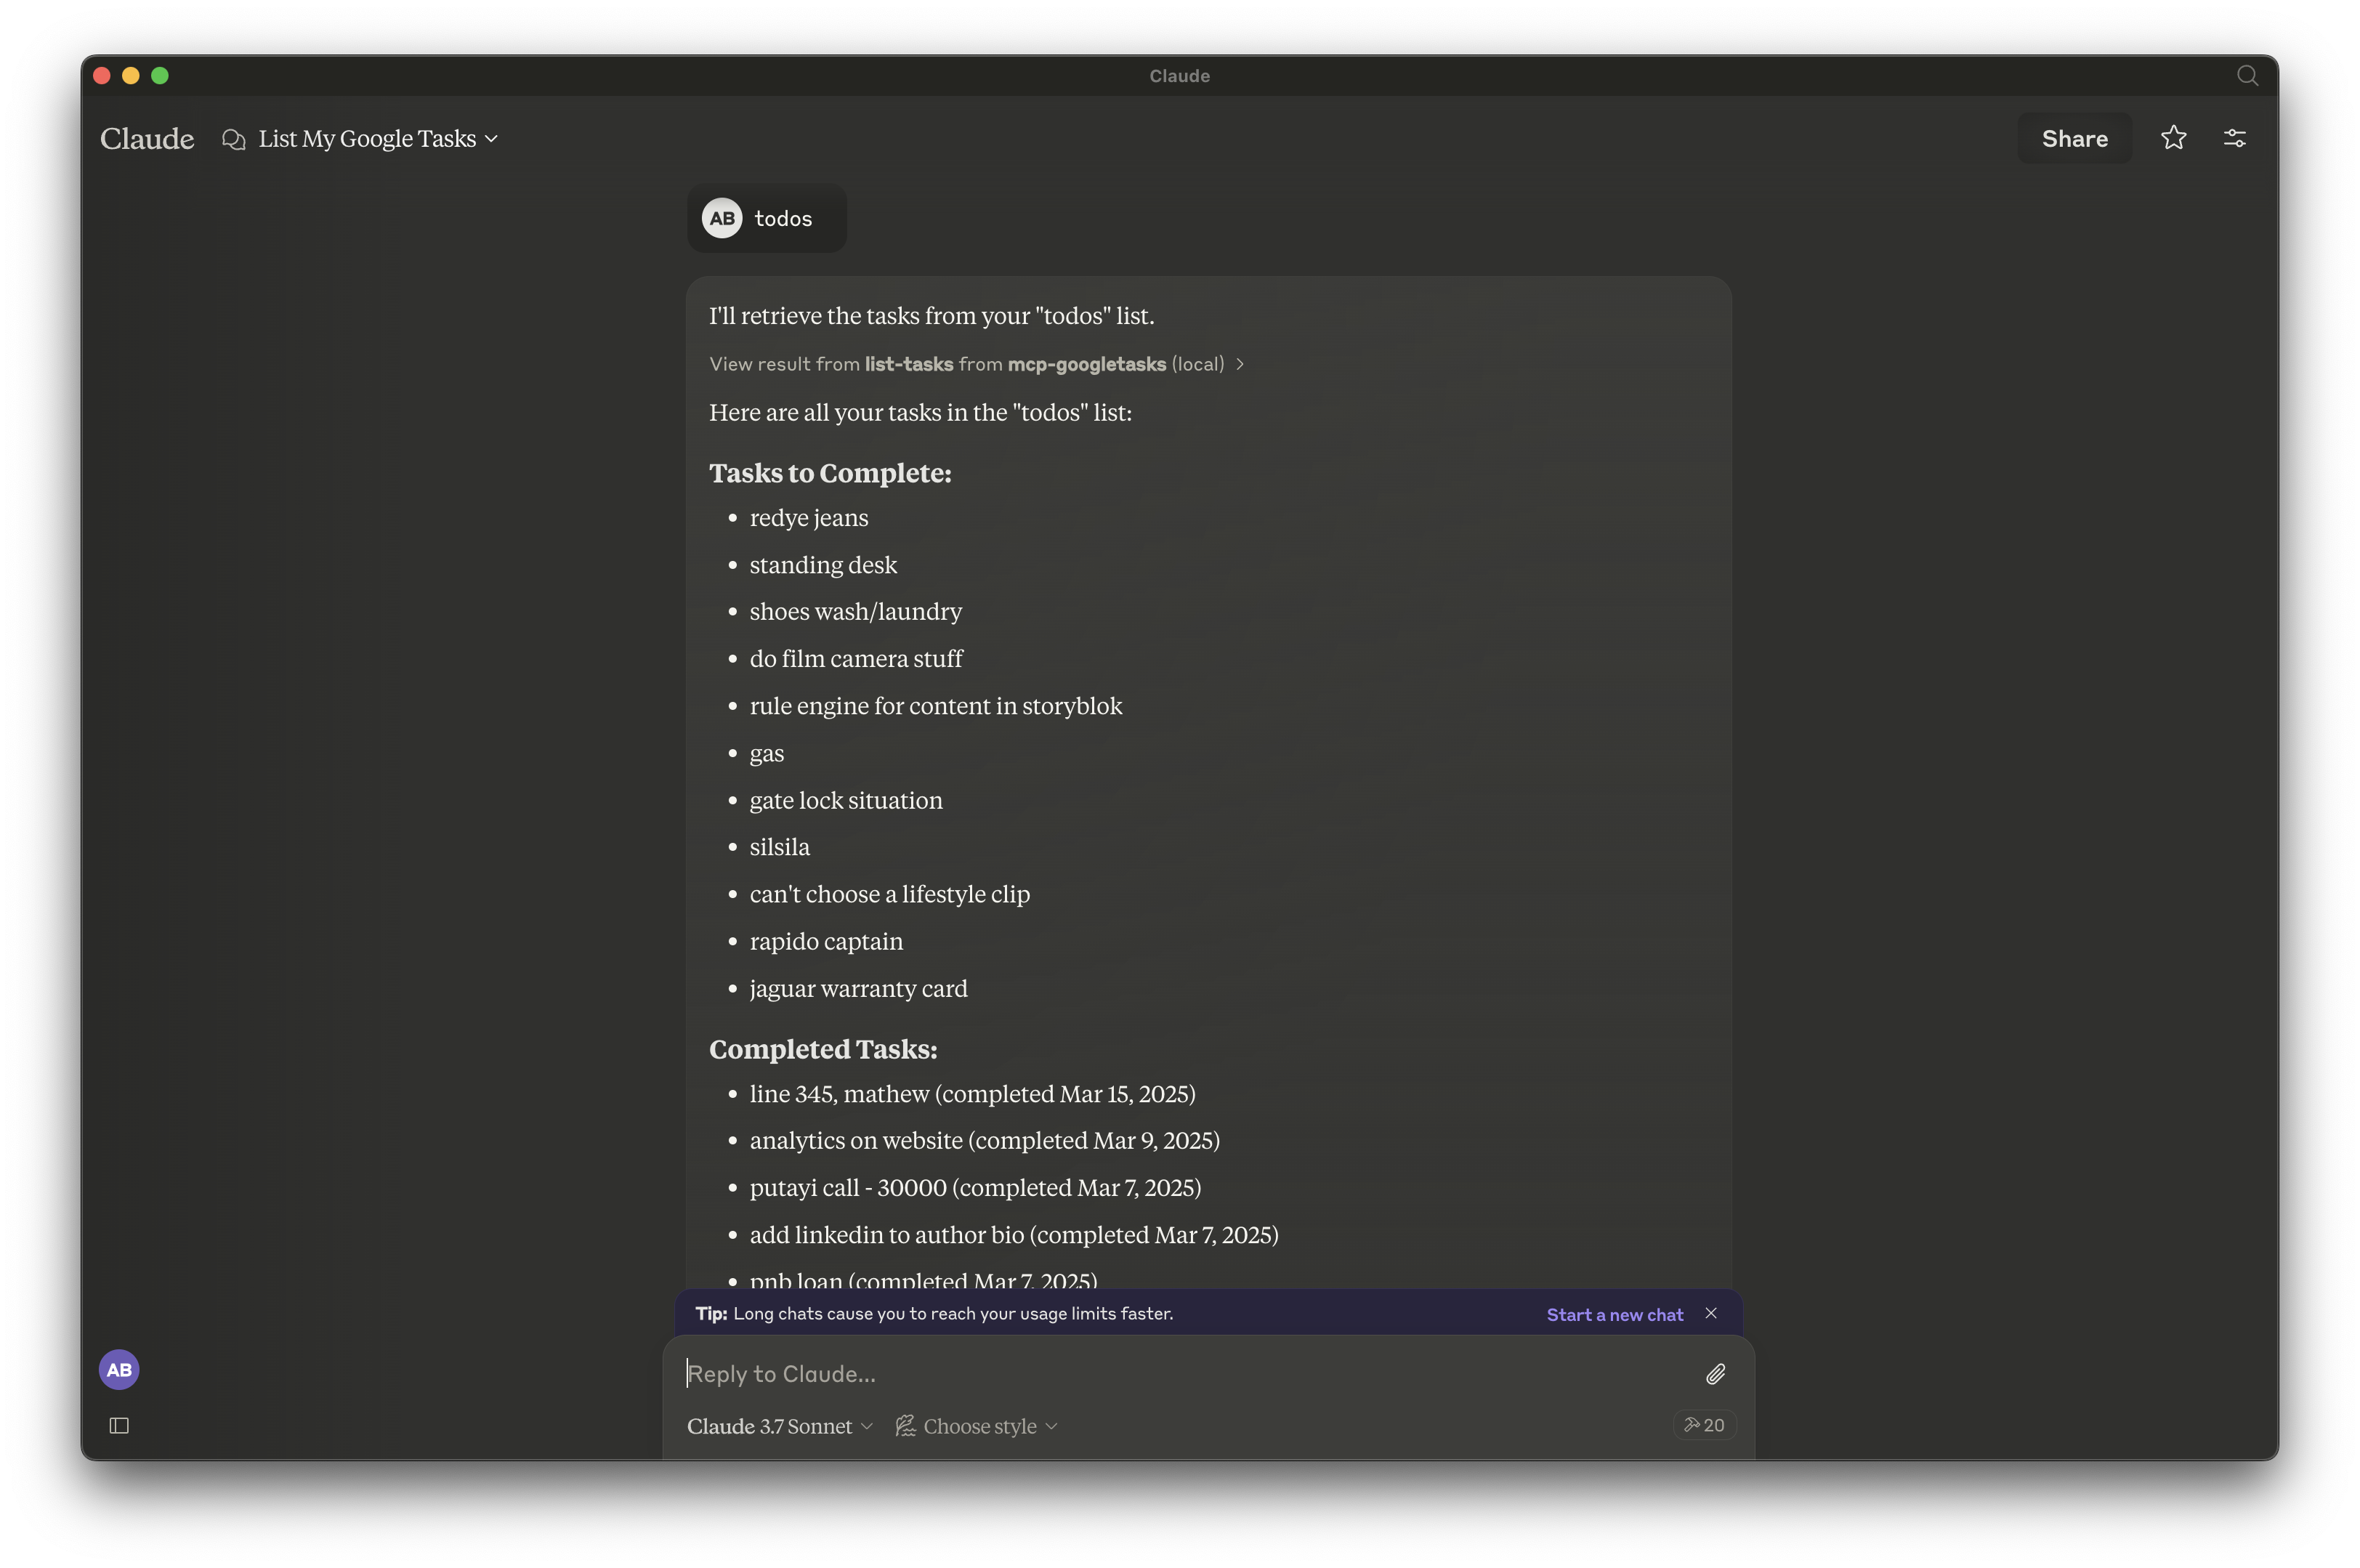Click the todos user message bubble
2360x1568 pixels.
[x=782, y=218]
